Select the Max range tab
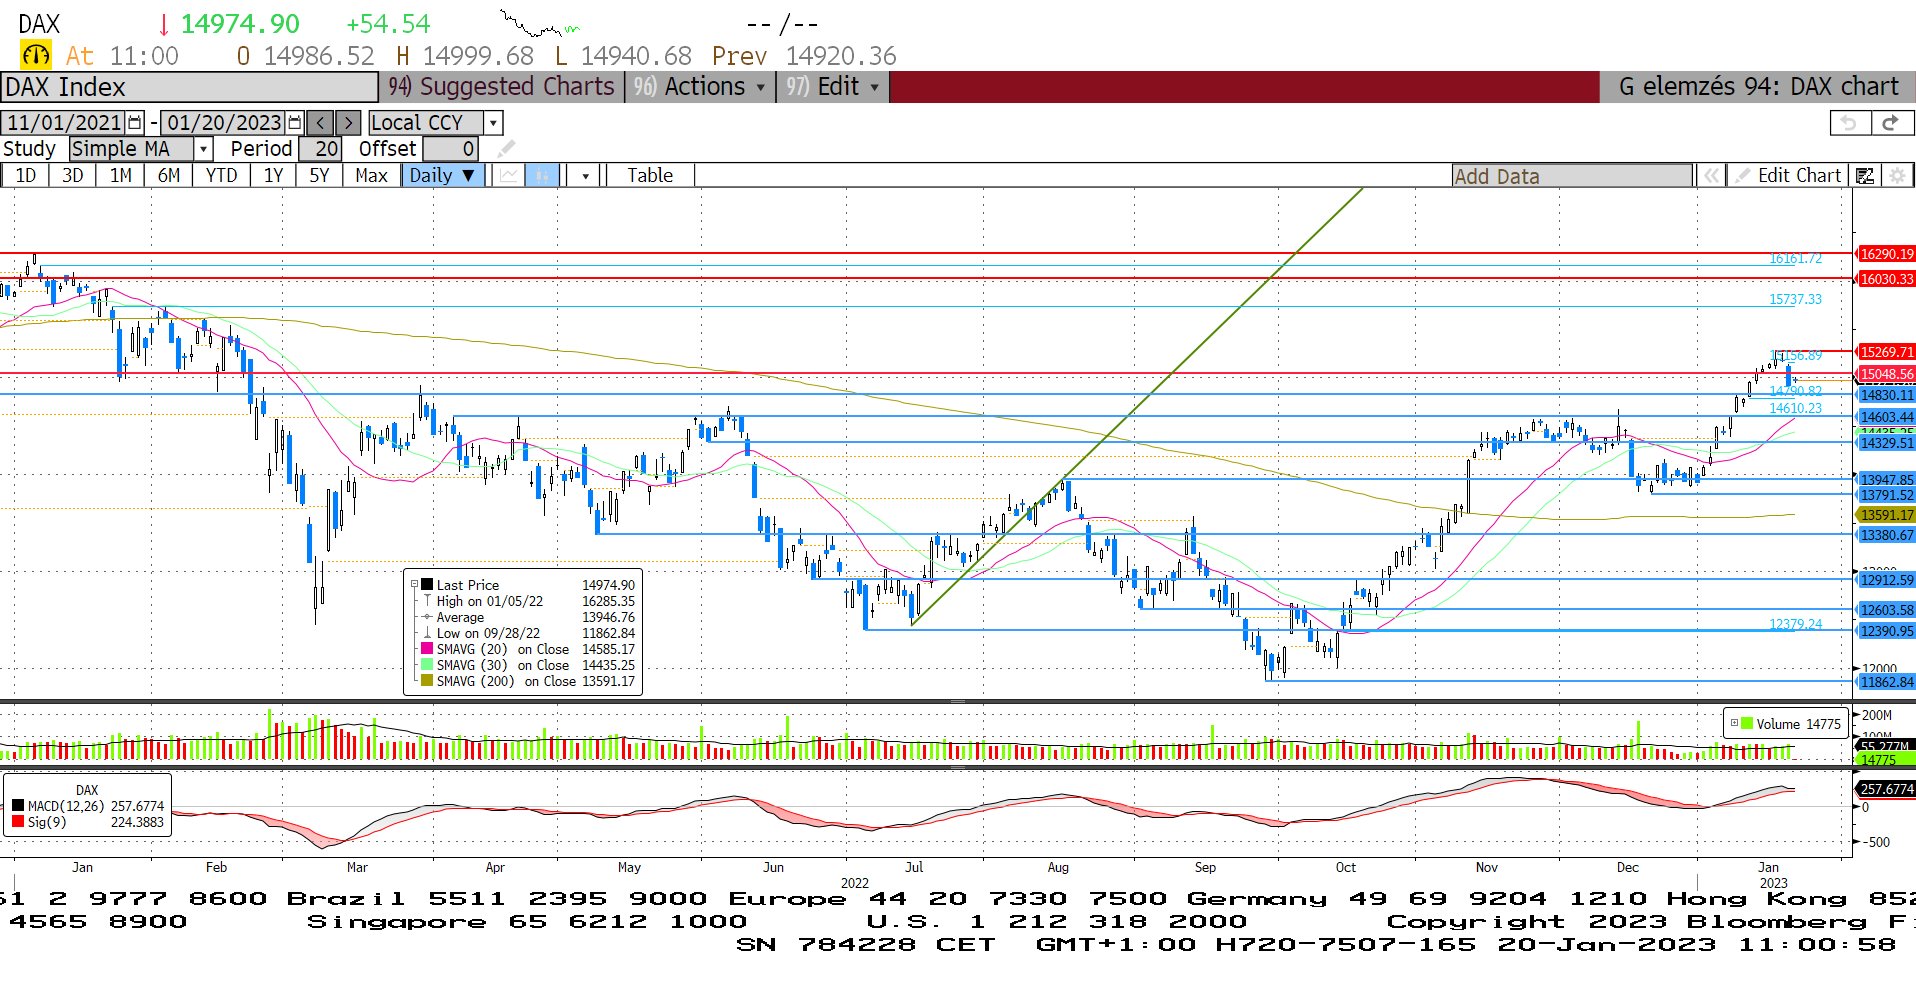Viewport: 1916px width, 1000px height. [371, 176]
